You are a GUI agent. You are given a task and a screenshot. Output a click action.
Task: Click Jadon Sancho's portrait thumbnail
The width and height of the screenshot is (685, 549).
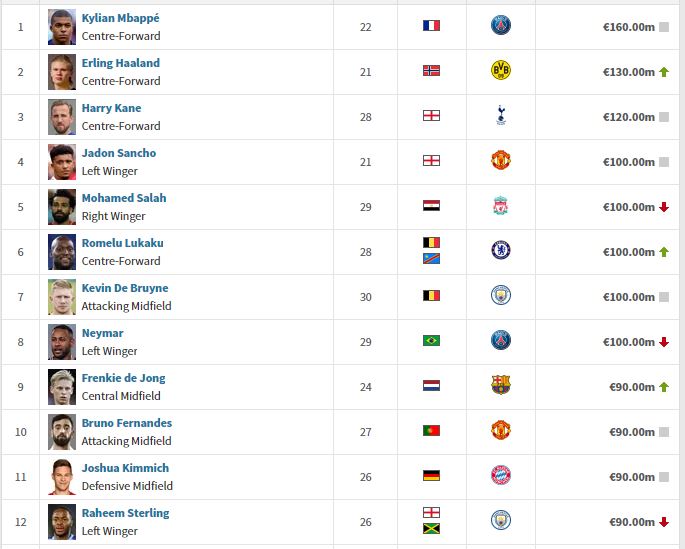pyautogui.click(x=62, y=162)
